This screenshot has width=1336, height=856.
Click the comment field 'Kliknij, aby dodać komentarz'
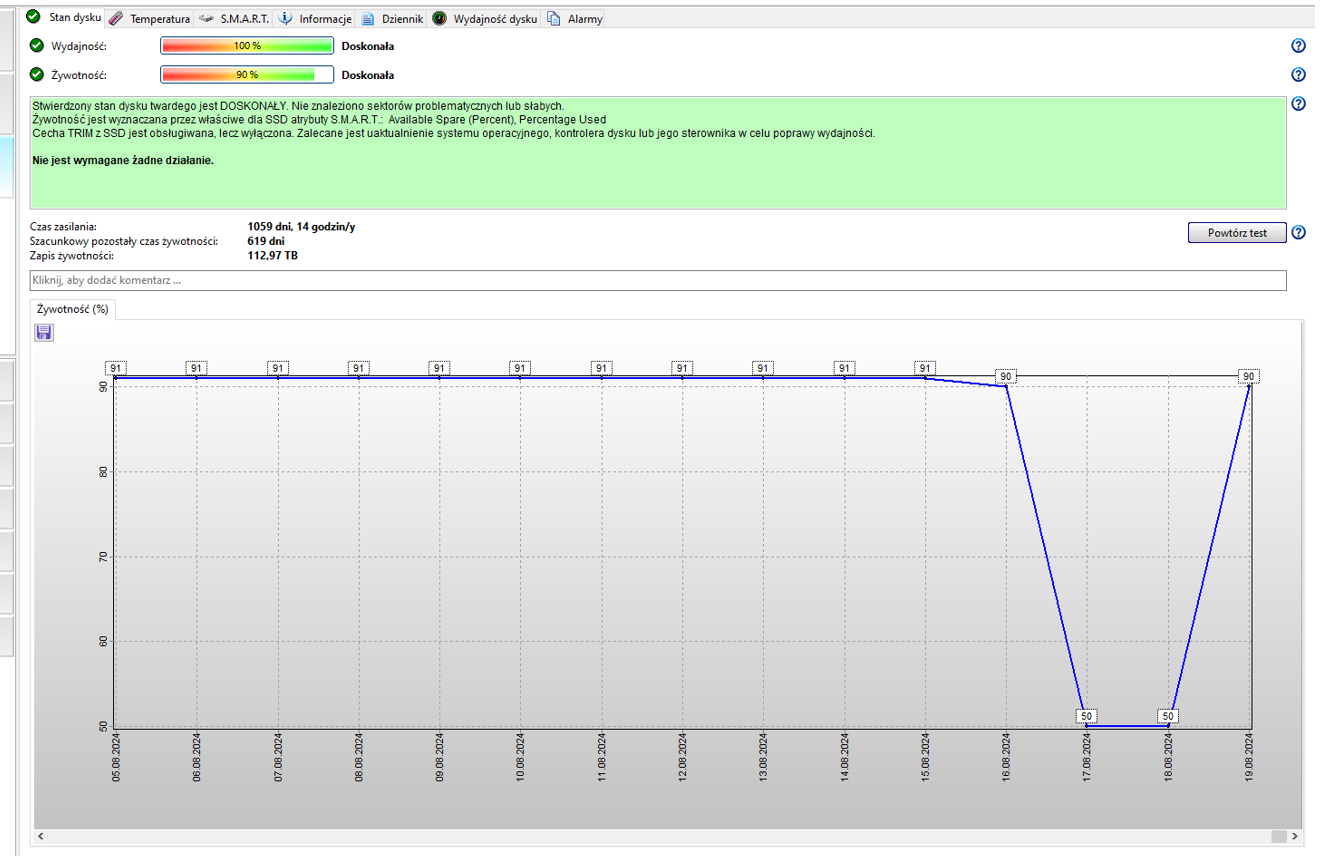point(658,280)
